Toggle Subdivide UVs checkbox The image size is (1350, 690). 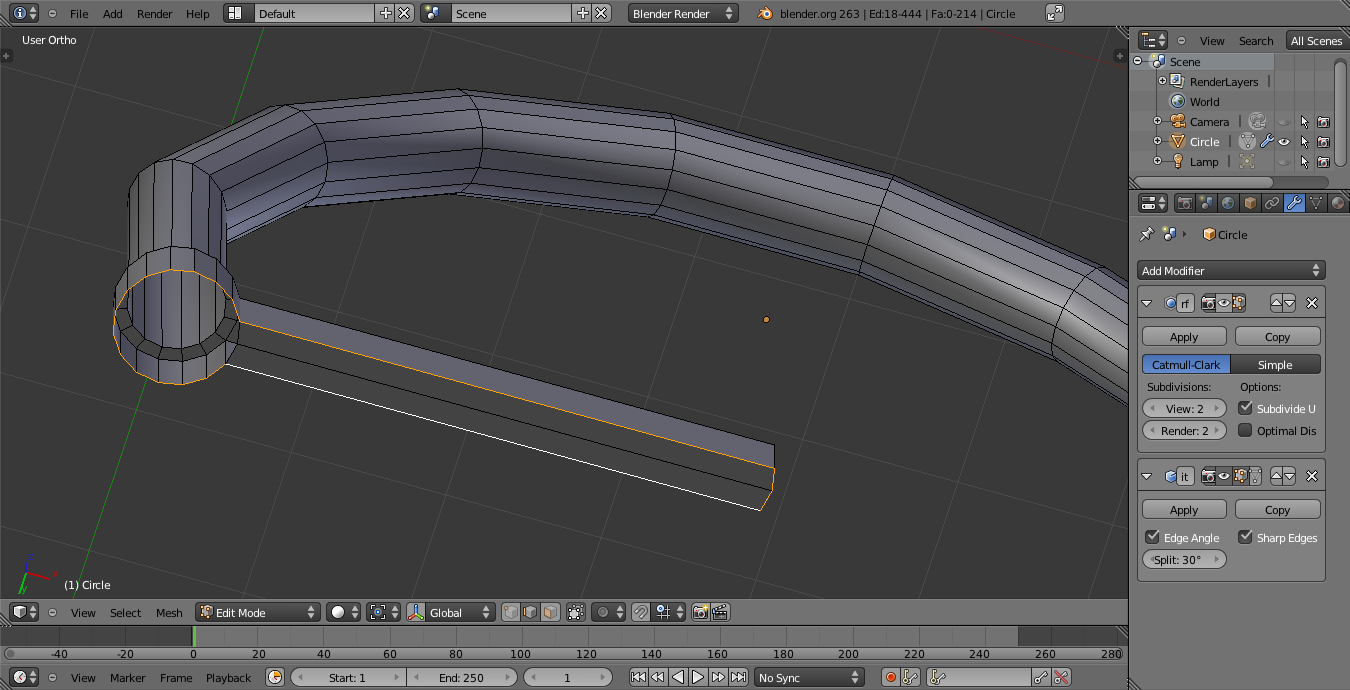1245,408
